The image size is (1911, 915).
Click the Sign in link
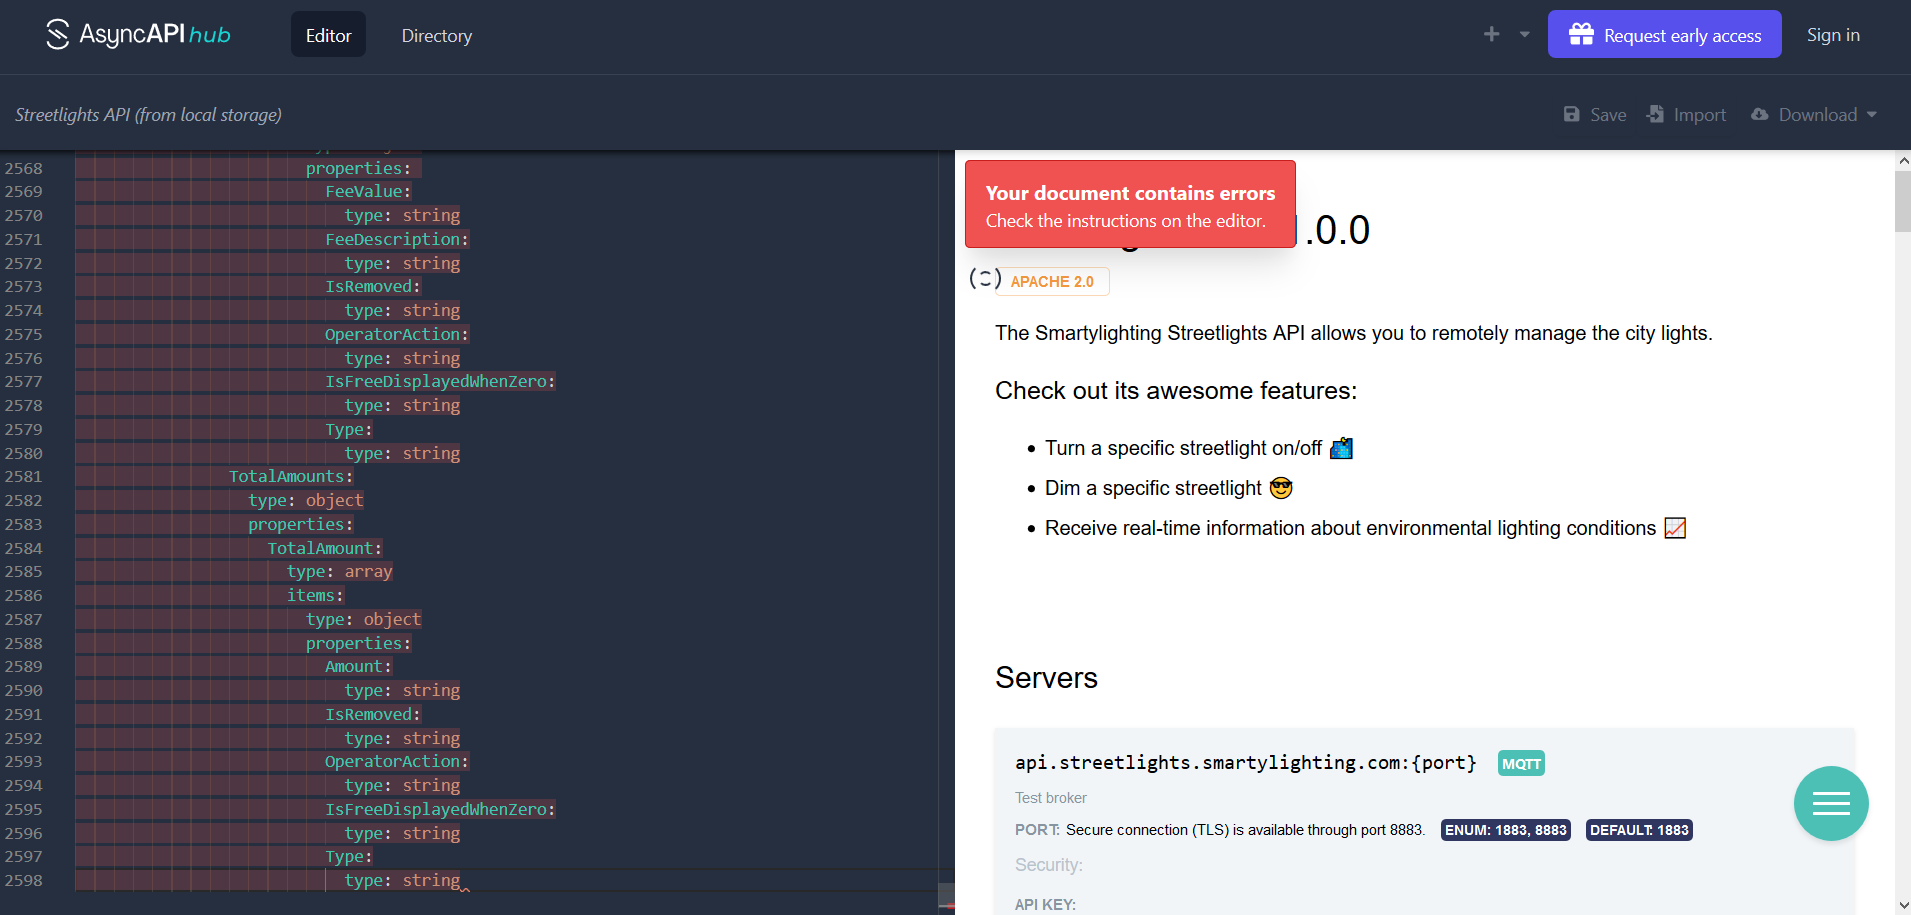[x=1833, y=35]
